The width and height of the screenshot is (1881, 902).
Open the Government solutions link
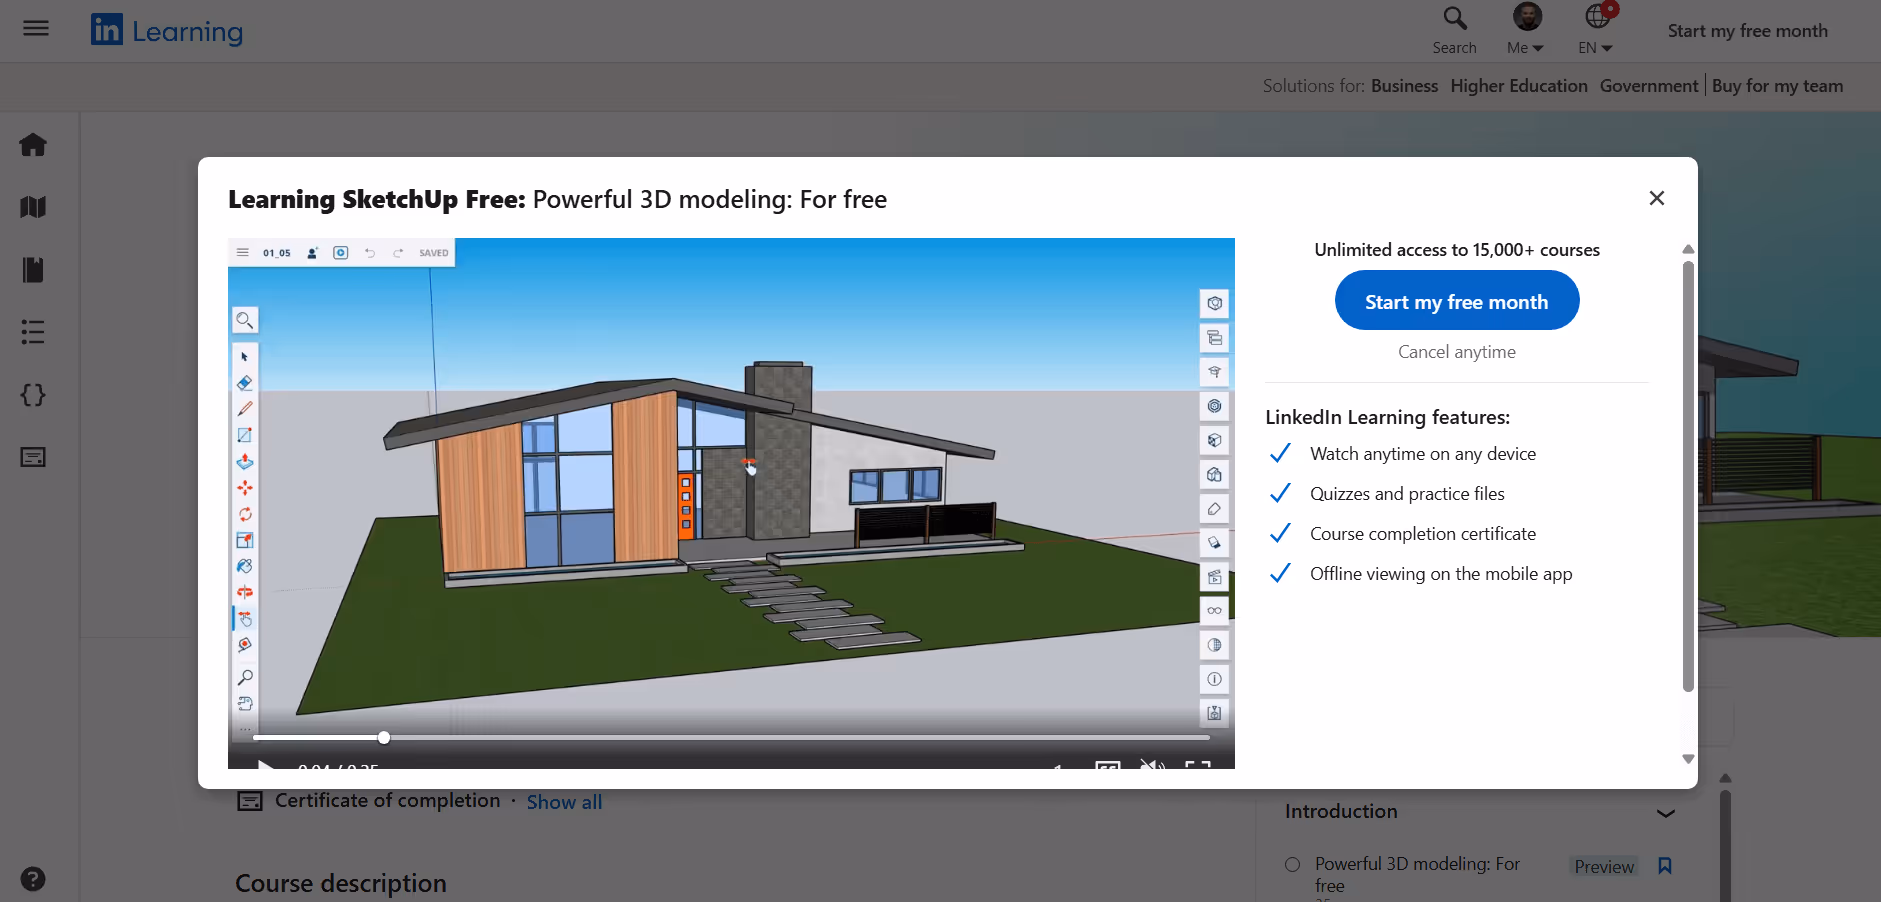1648,86
